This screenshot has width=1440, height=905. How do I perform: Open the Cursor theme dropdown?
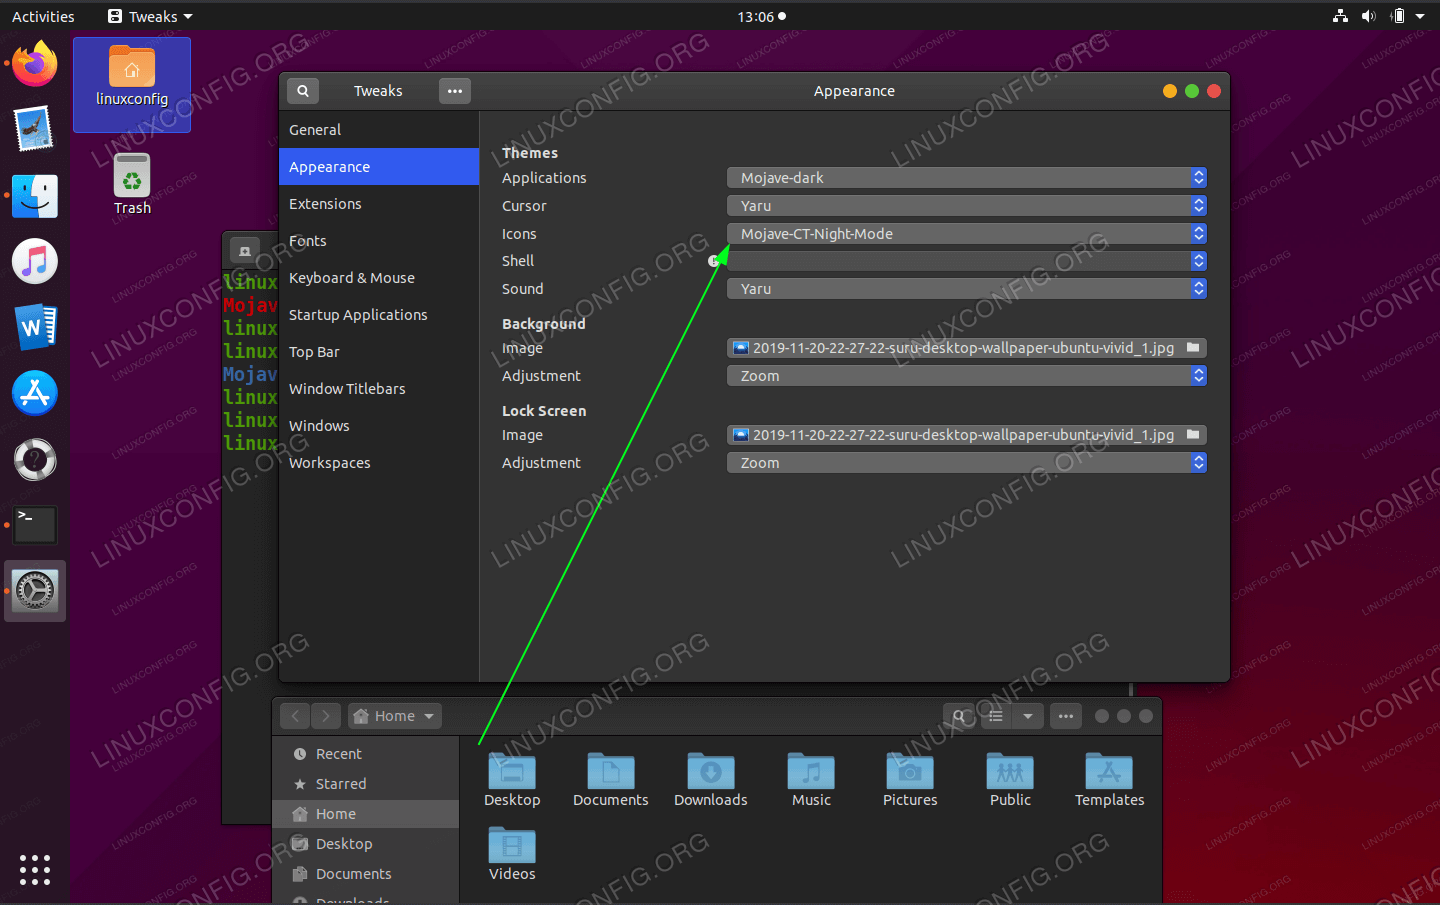[x=966, y=206]
